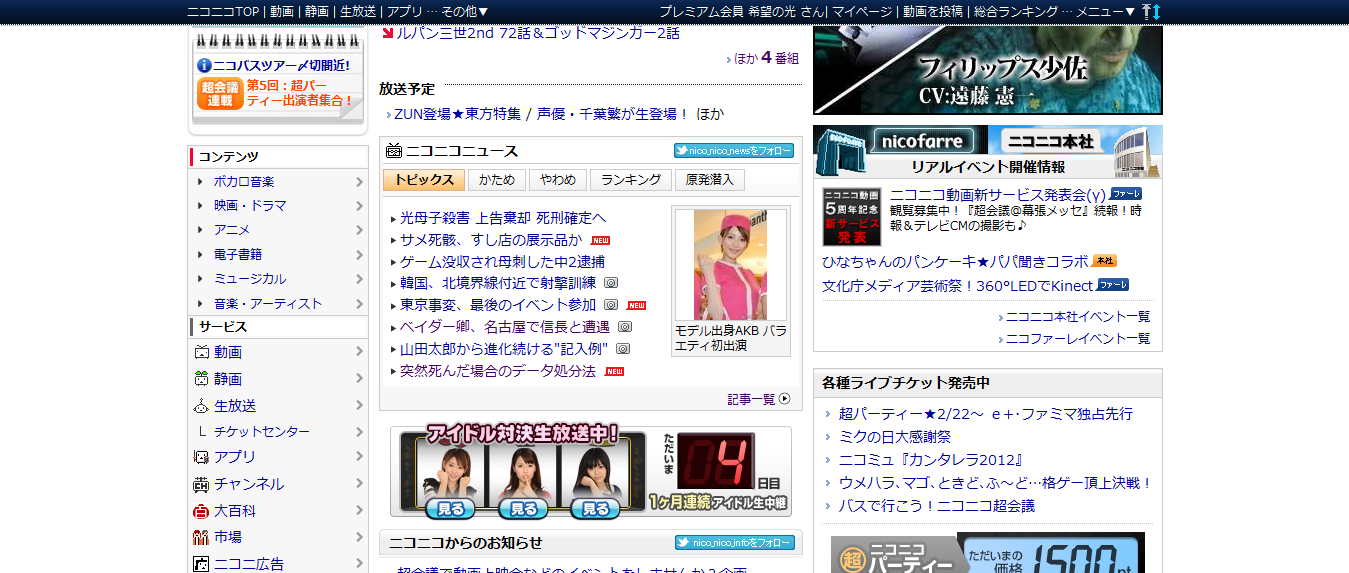The image size is (1349, 573).
Task: Click the nico_nico_news Twitter follow button
Action: coord(734,151)
